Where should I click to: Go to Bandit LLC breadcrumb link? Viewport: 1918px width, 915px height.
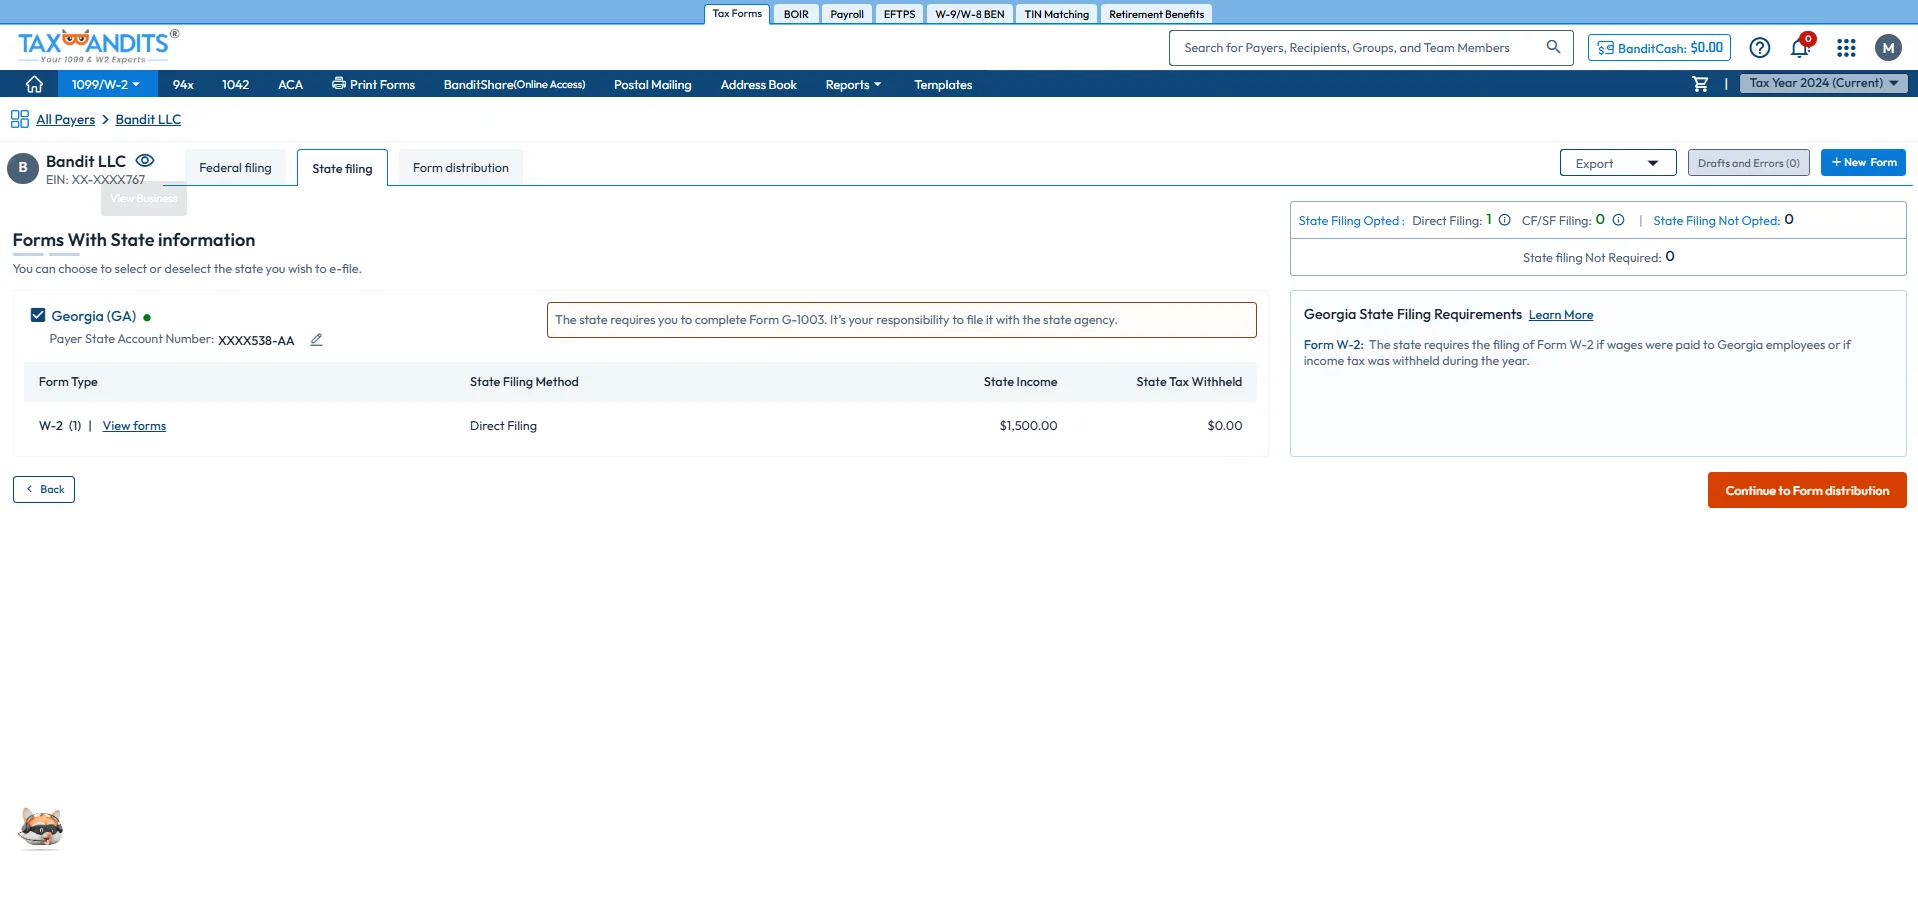(148, 119)
